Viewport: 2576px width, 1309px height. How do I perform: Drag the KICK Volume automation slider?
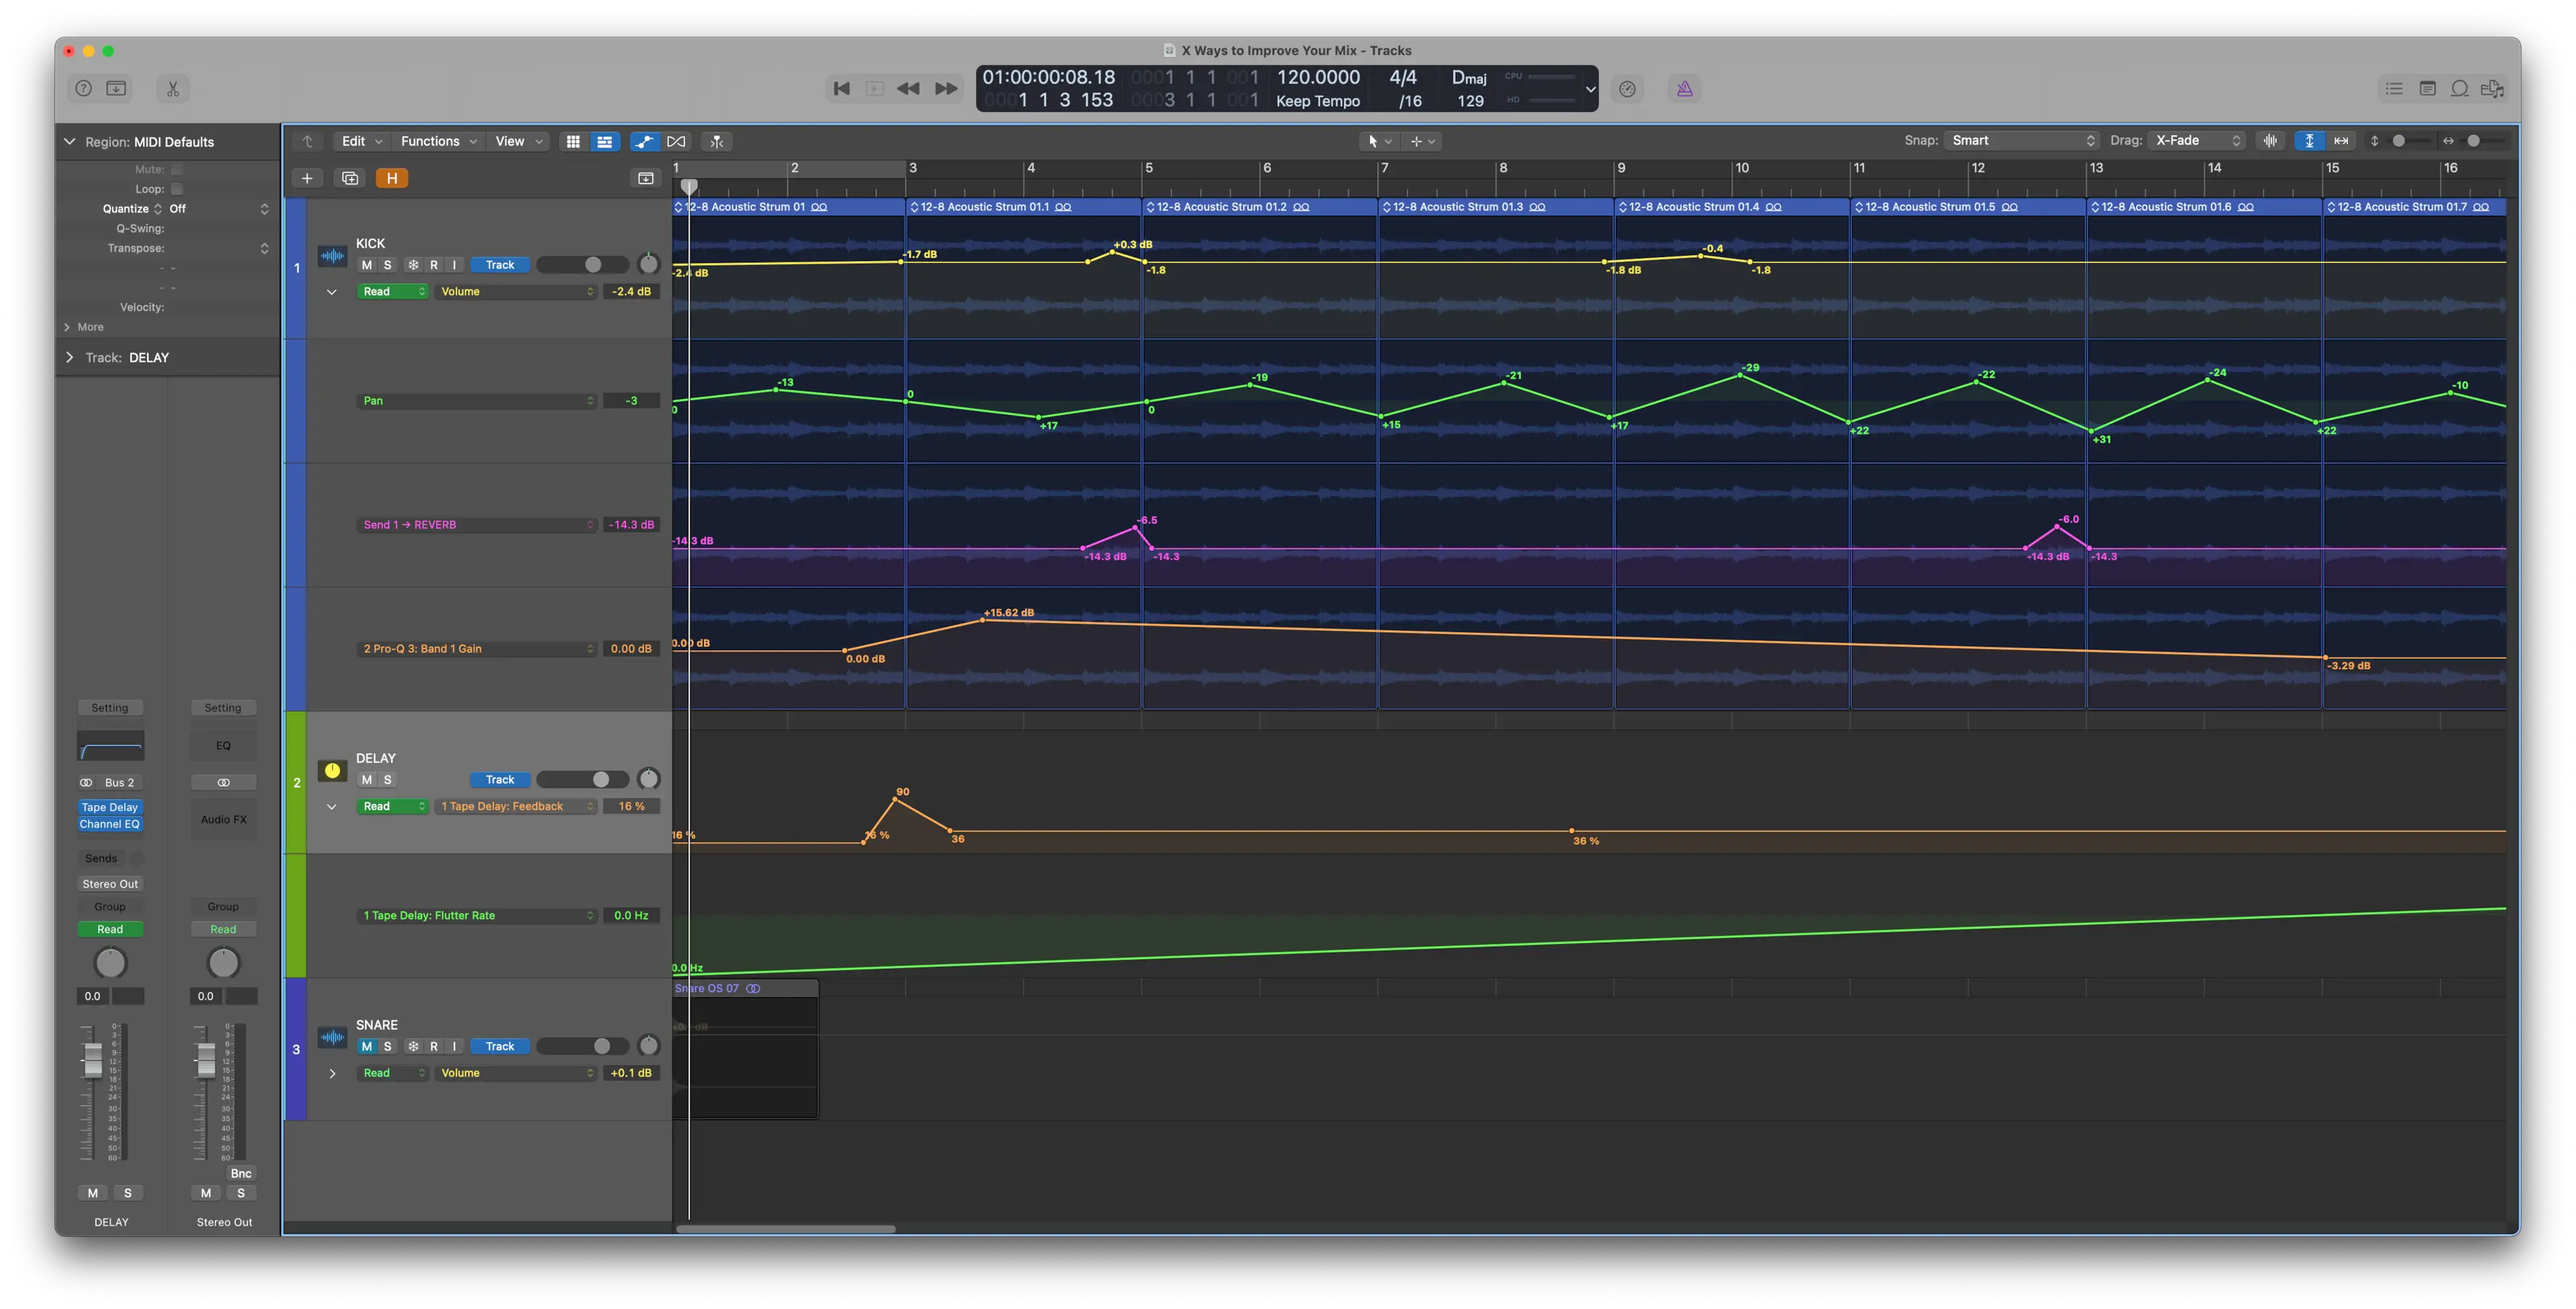tap(590, 264)
